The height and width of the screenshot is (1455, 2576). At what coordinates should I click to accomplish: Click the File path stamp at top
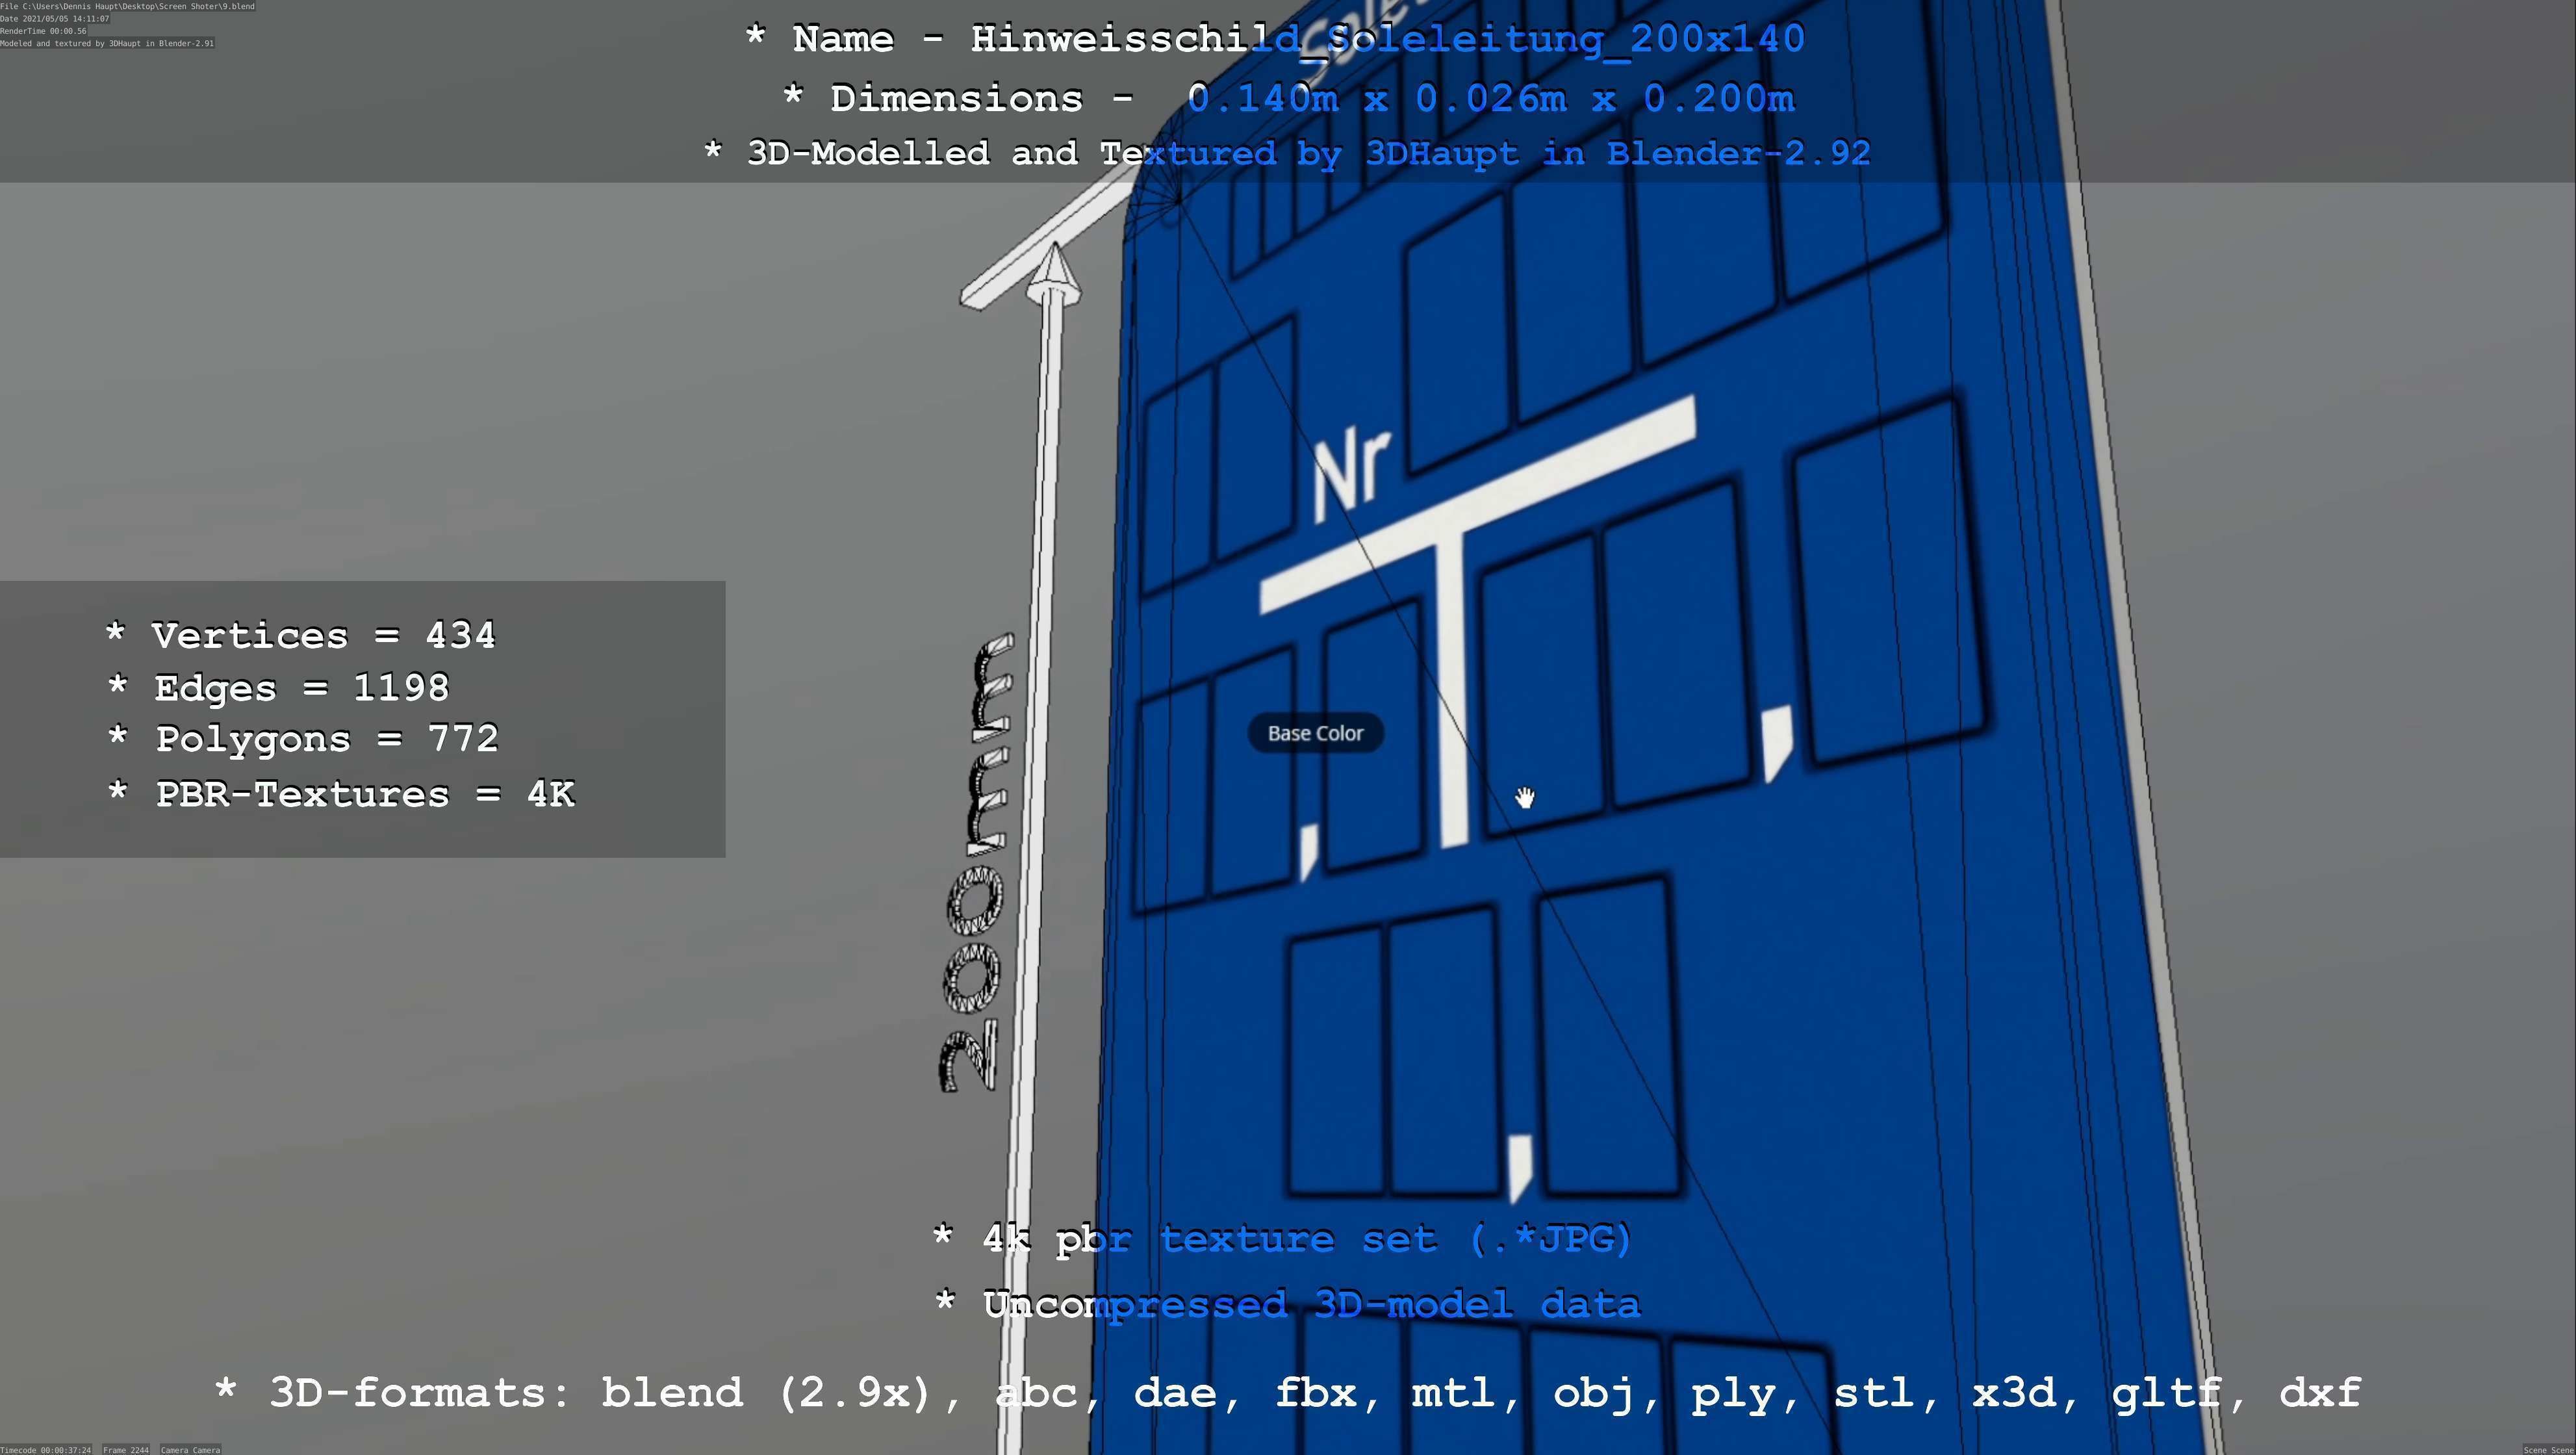(x=127, y=6)
